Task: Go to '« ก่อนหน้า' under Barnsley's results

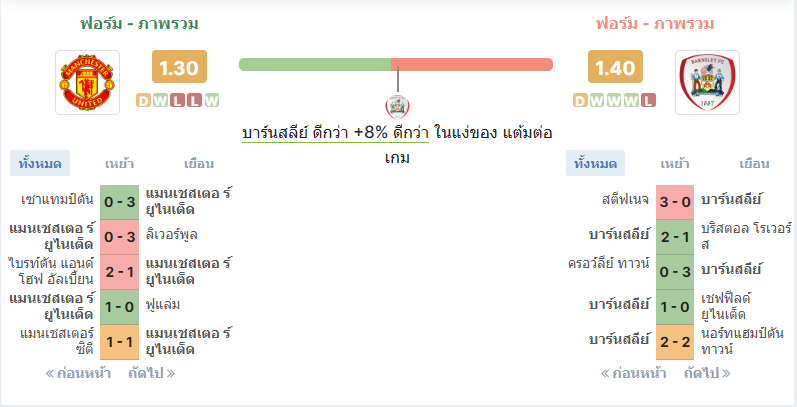Action: (633, 373)
